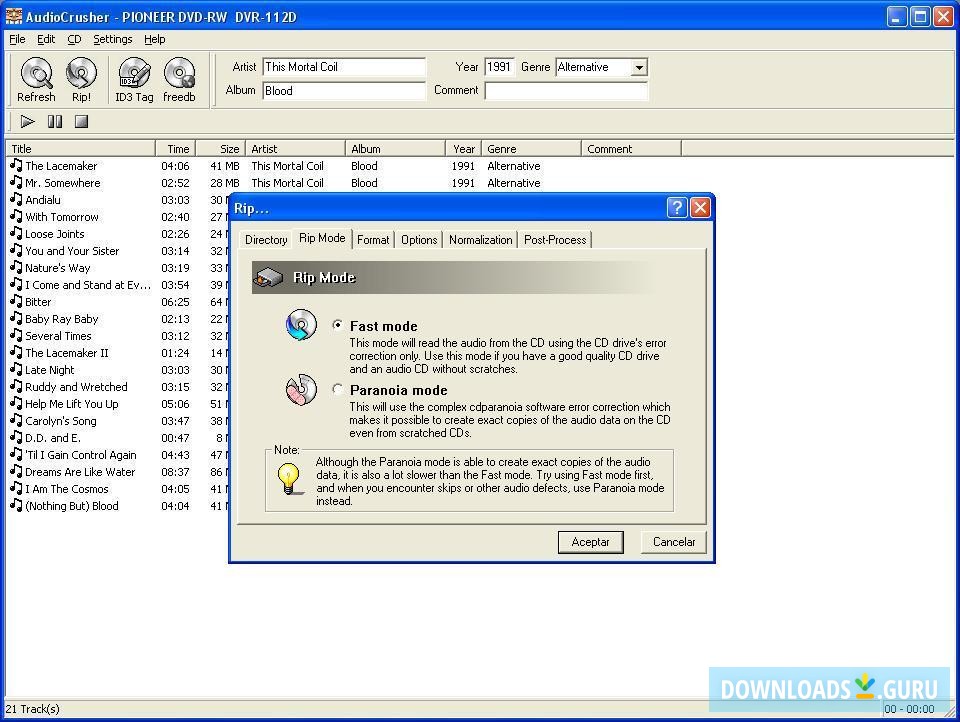Pause playback with the Pause button

[55, 121]
